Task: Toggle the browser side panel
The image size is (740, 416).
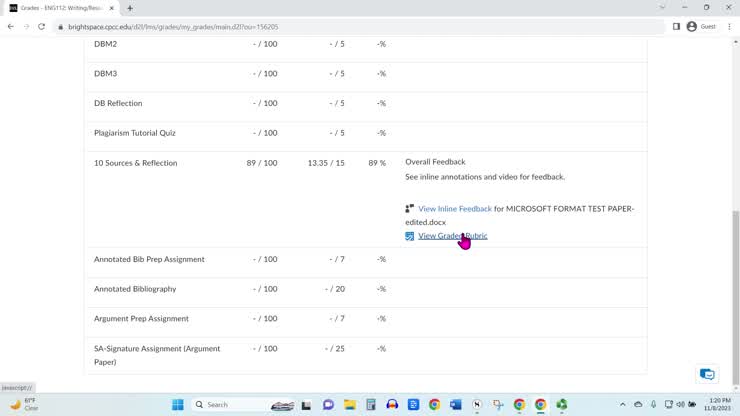Action: tap(676, 27)
